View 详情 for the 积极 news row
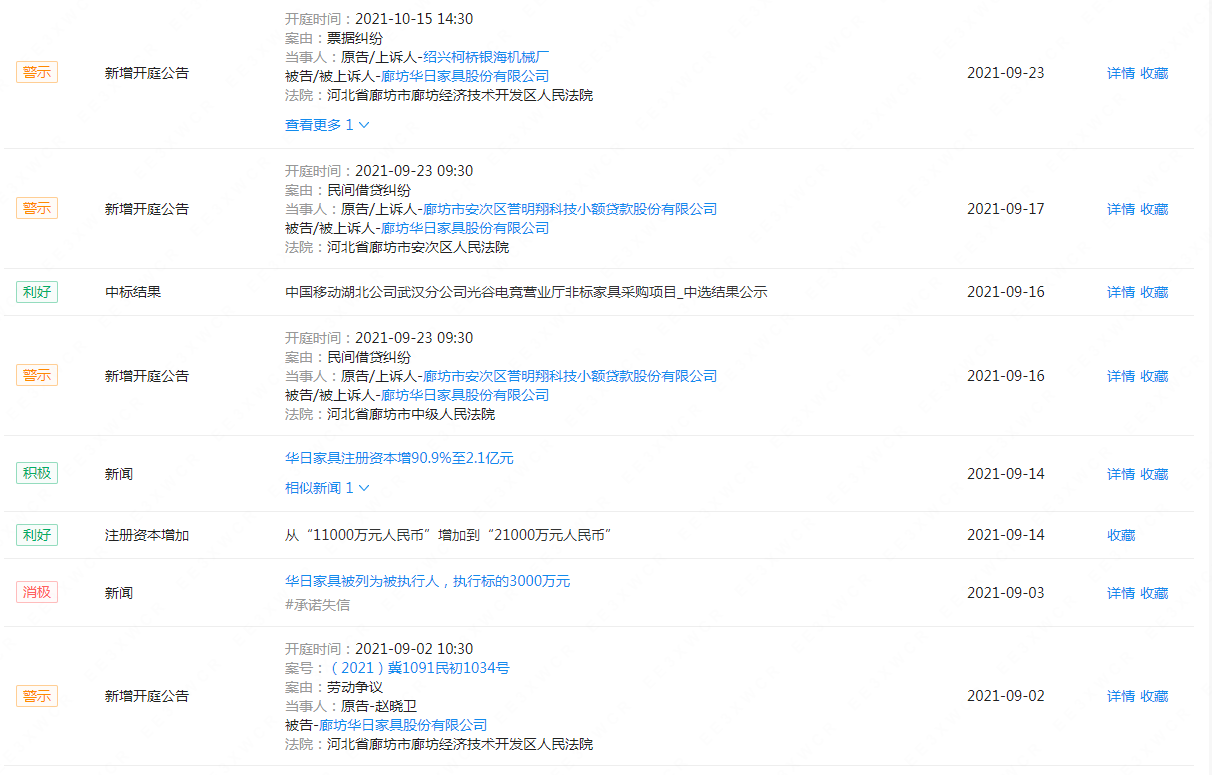The width and height of the screenshot is (1212, 775). 1121,474
